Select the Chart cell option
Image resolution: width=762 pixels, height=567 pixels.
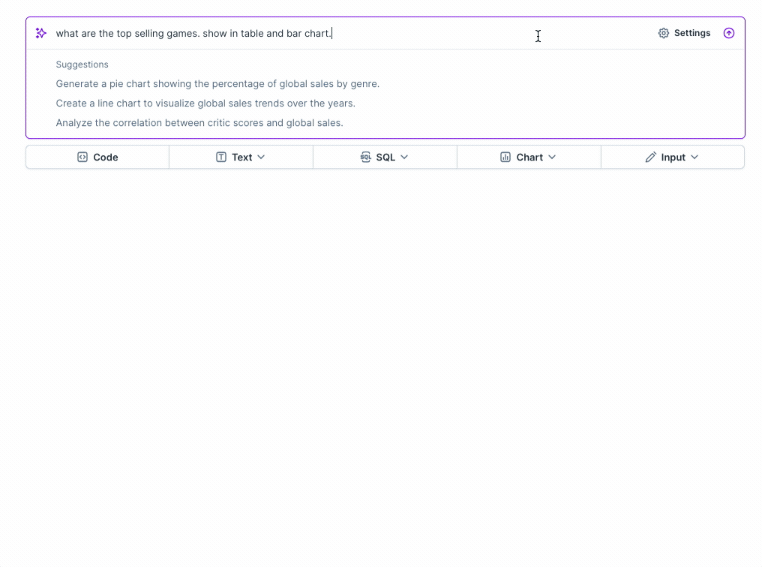click(528, 157)
